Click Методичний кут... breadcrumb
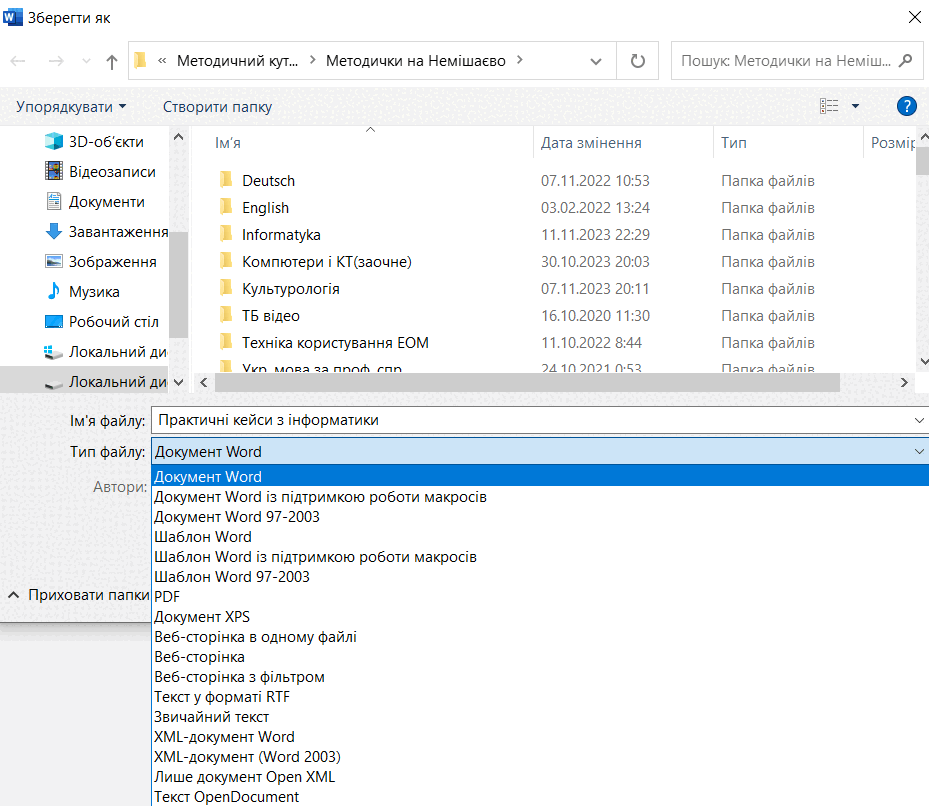Image resolution: width=929 pixels, height=806 pixels. [237, 60]
